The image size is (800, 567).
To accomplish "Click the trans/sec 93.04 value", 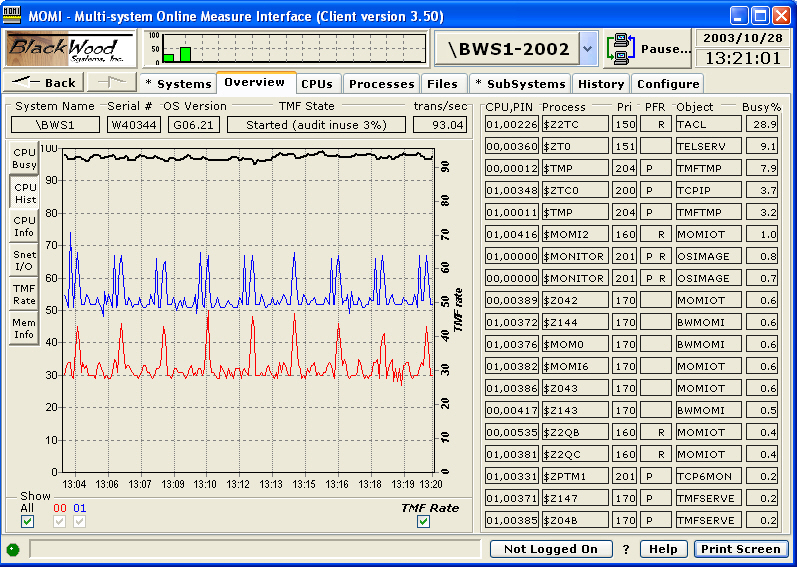I will click(x=440, y=125).
